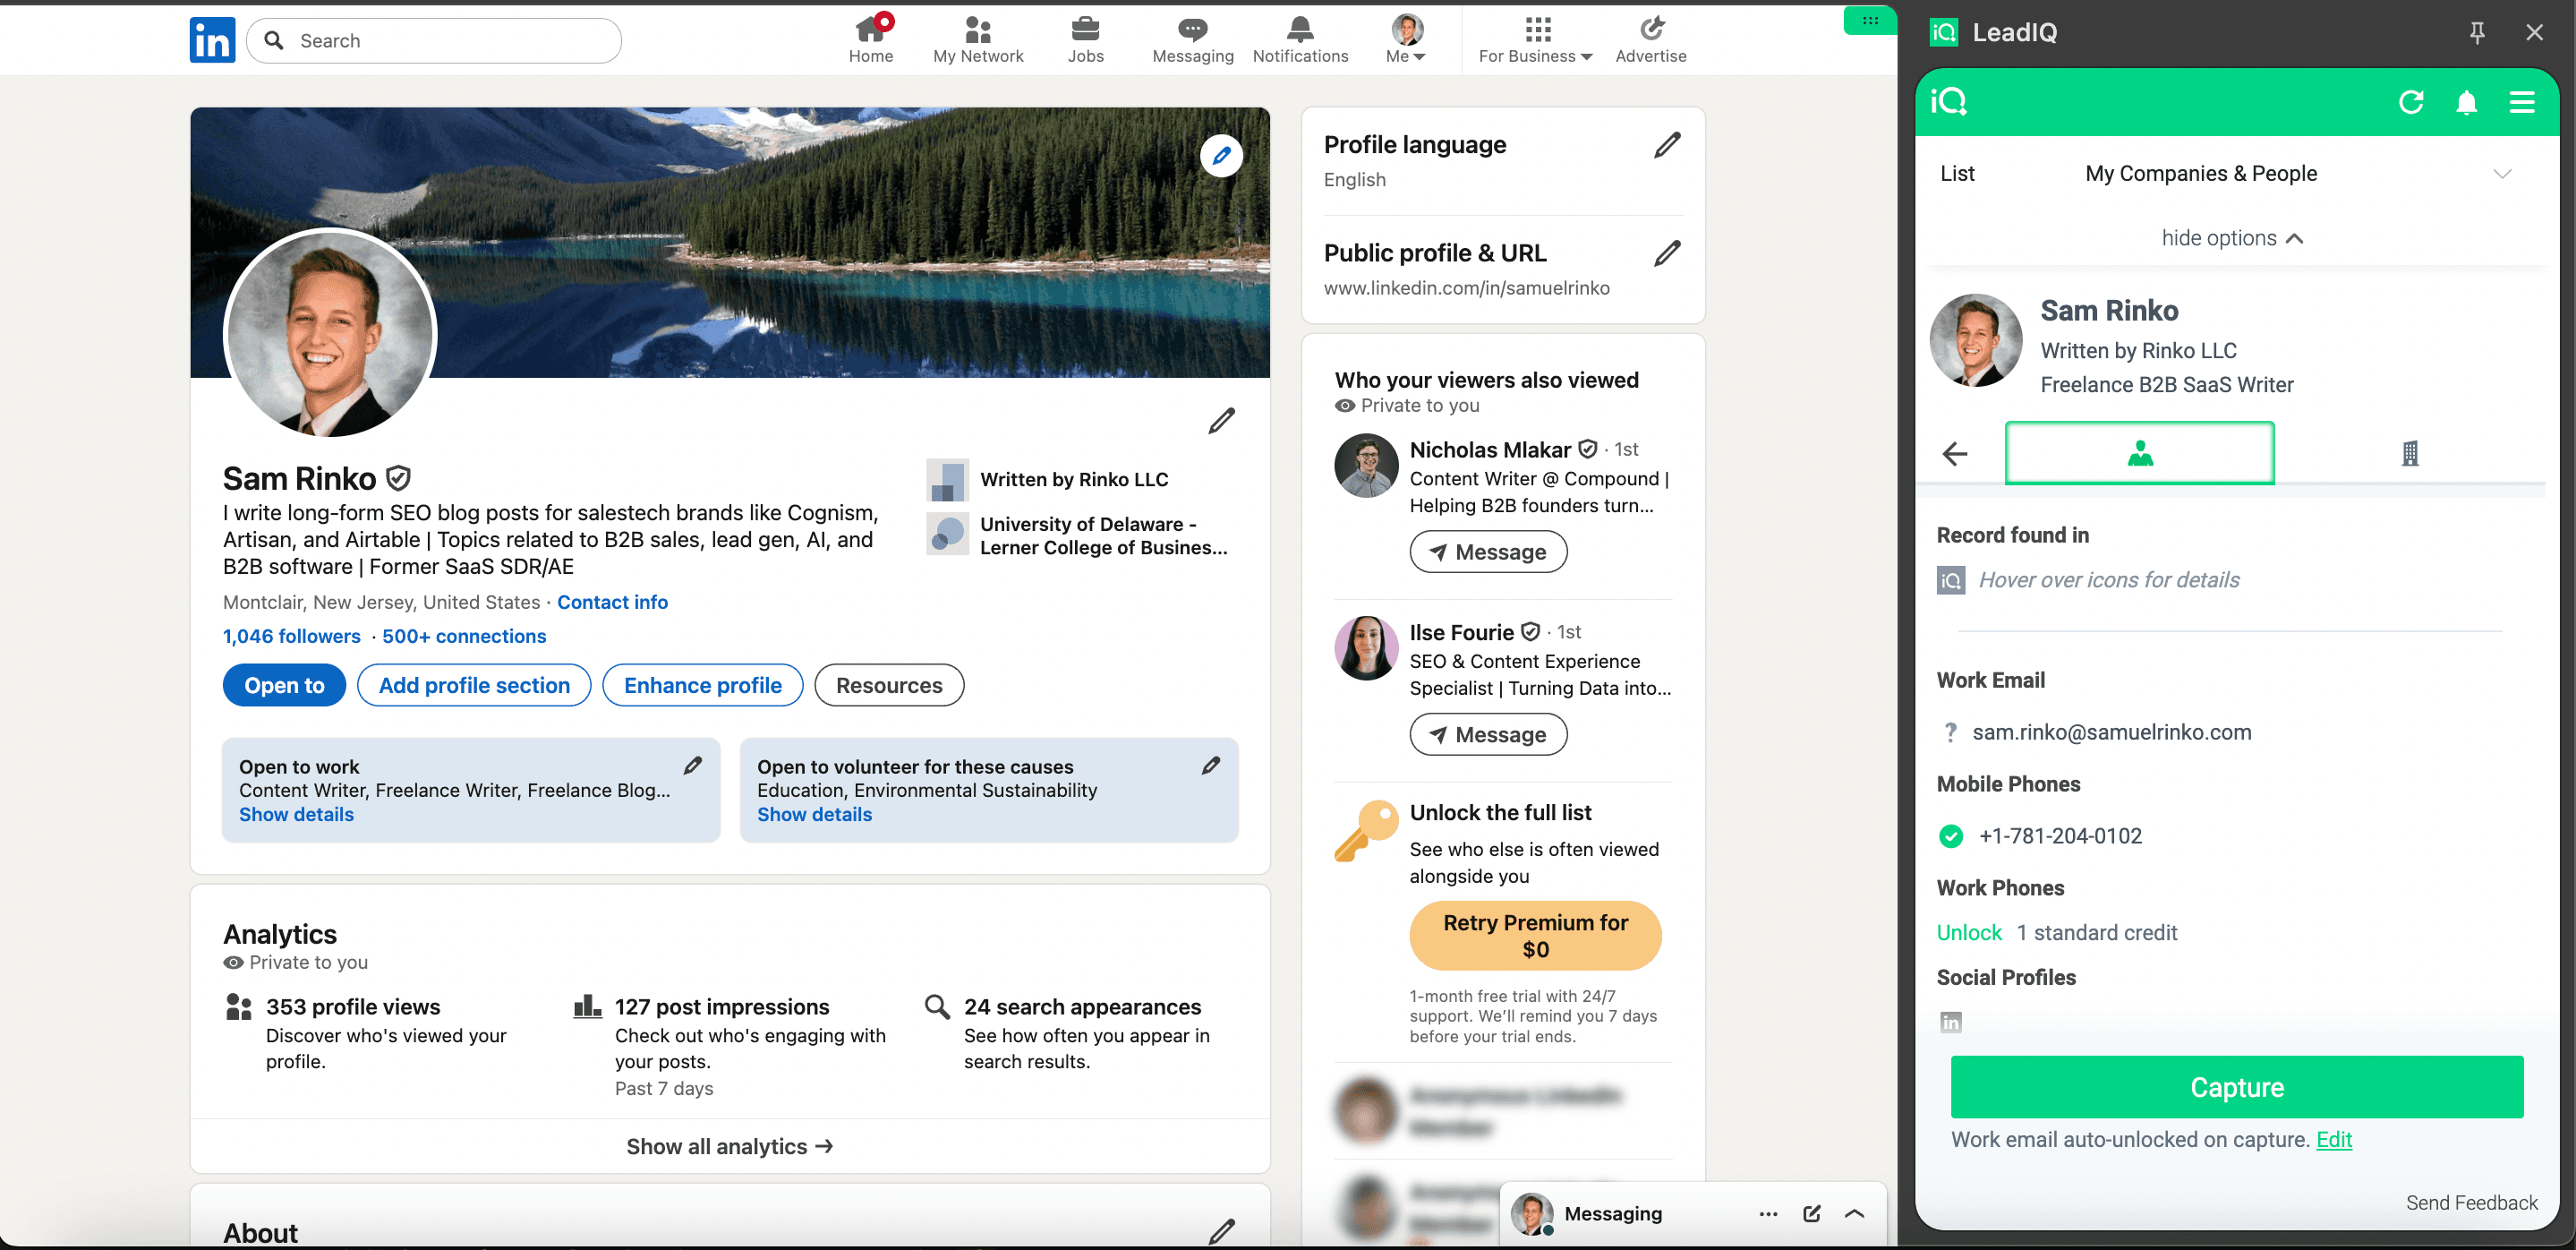Viewport: 2576px width, 1250px height.
Task: Open the Jobs page
Action: tap(1086, 38)
